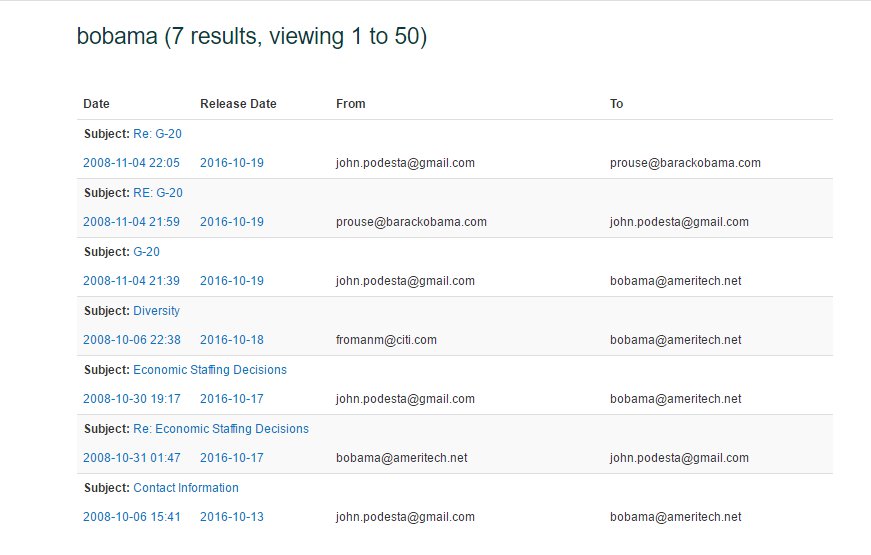871x555 pixels.
Task: Click the date 2008-10-06 15:41
Action: coord(132,516)
